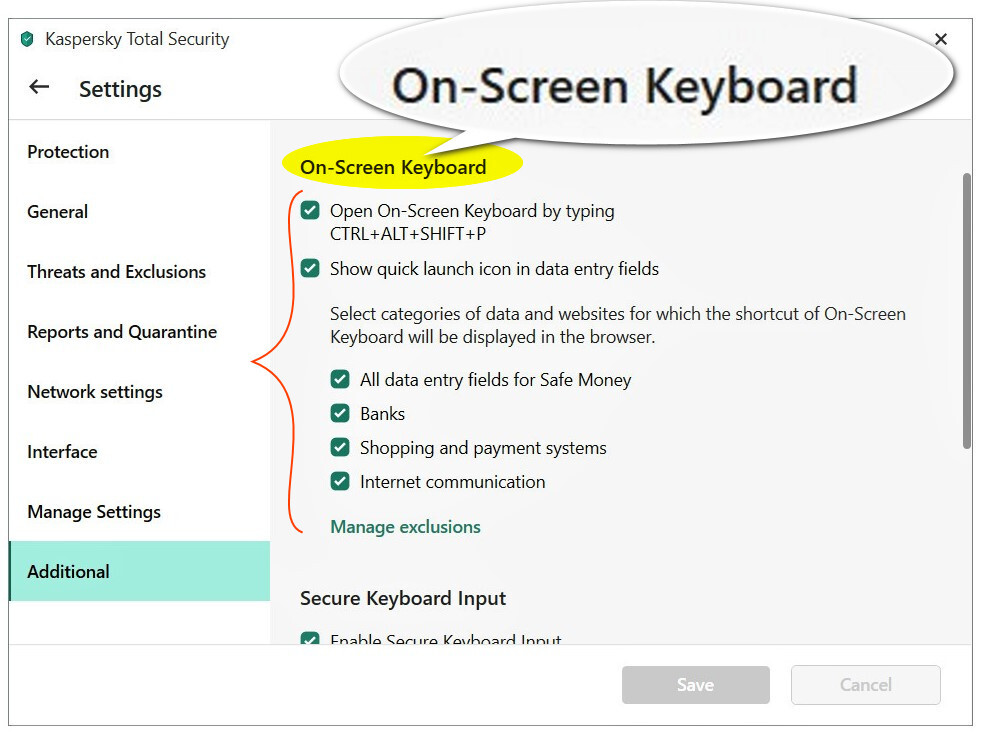
Task: Disable the Internet communication checkbox
Action: 340,482
